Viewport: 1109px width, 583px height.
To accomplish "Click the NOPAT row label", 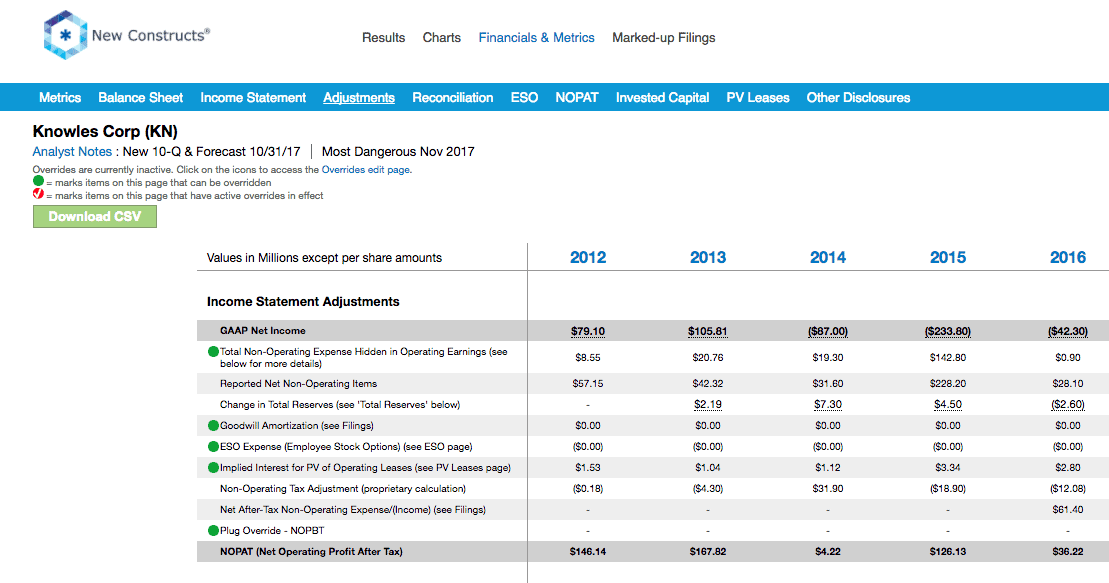I will (x=311, y=552).
